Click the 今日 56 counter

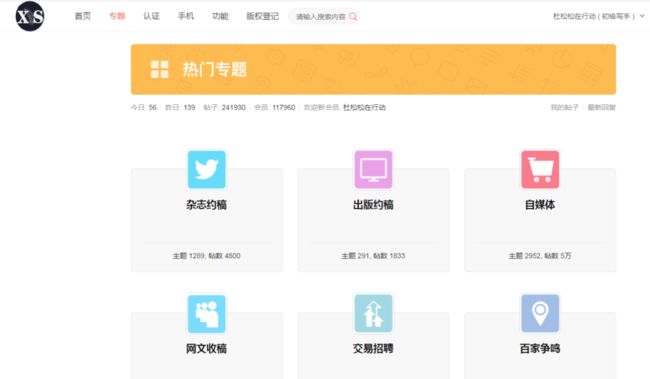144,107
